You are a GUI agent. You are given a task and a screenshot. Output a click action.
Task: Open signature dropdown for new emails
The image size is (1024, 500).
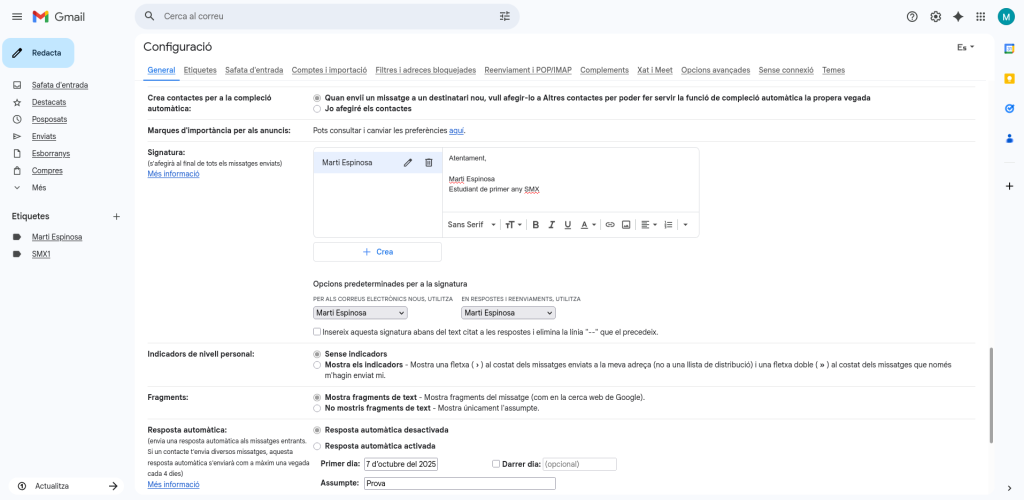(360, 313)
